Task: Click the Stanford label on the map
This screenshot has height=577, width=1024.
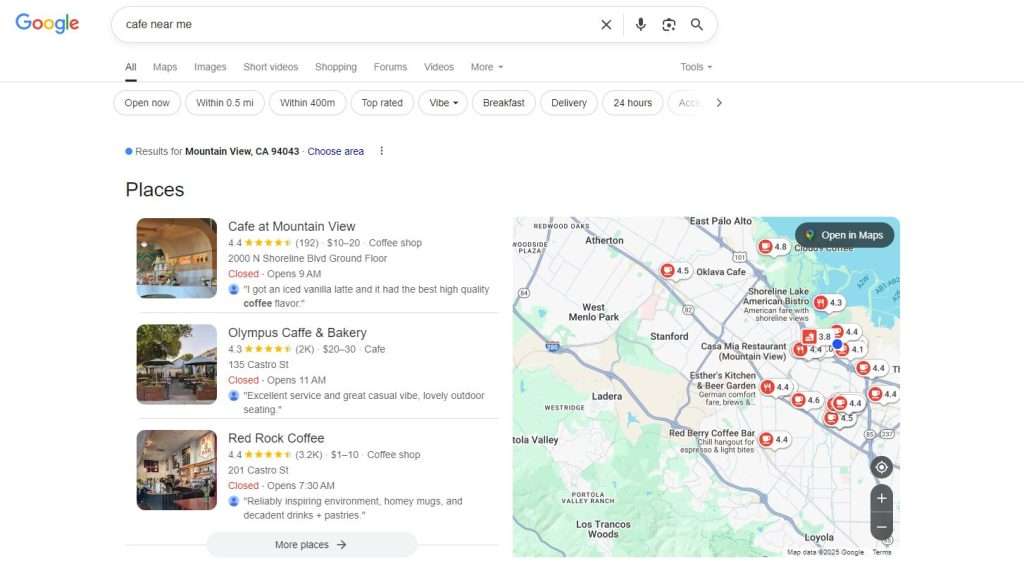Action: click(669, 336)
